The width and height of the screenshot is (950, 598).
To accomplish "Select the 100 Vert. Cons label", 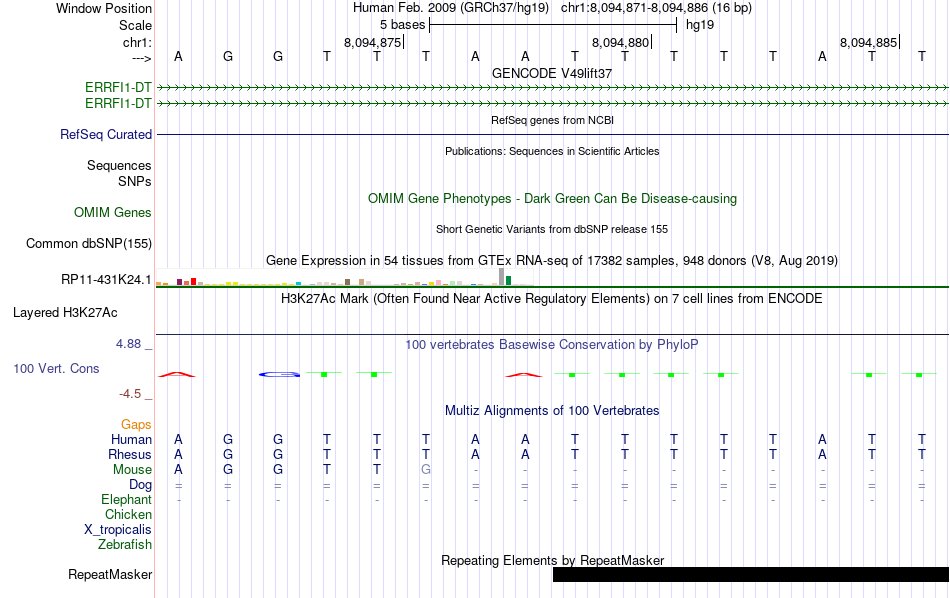I will [56, 368].
